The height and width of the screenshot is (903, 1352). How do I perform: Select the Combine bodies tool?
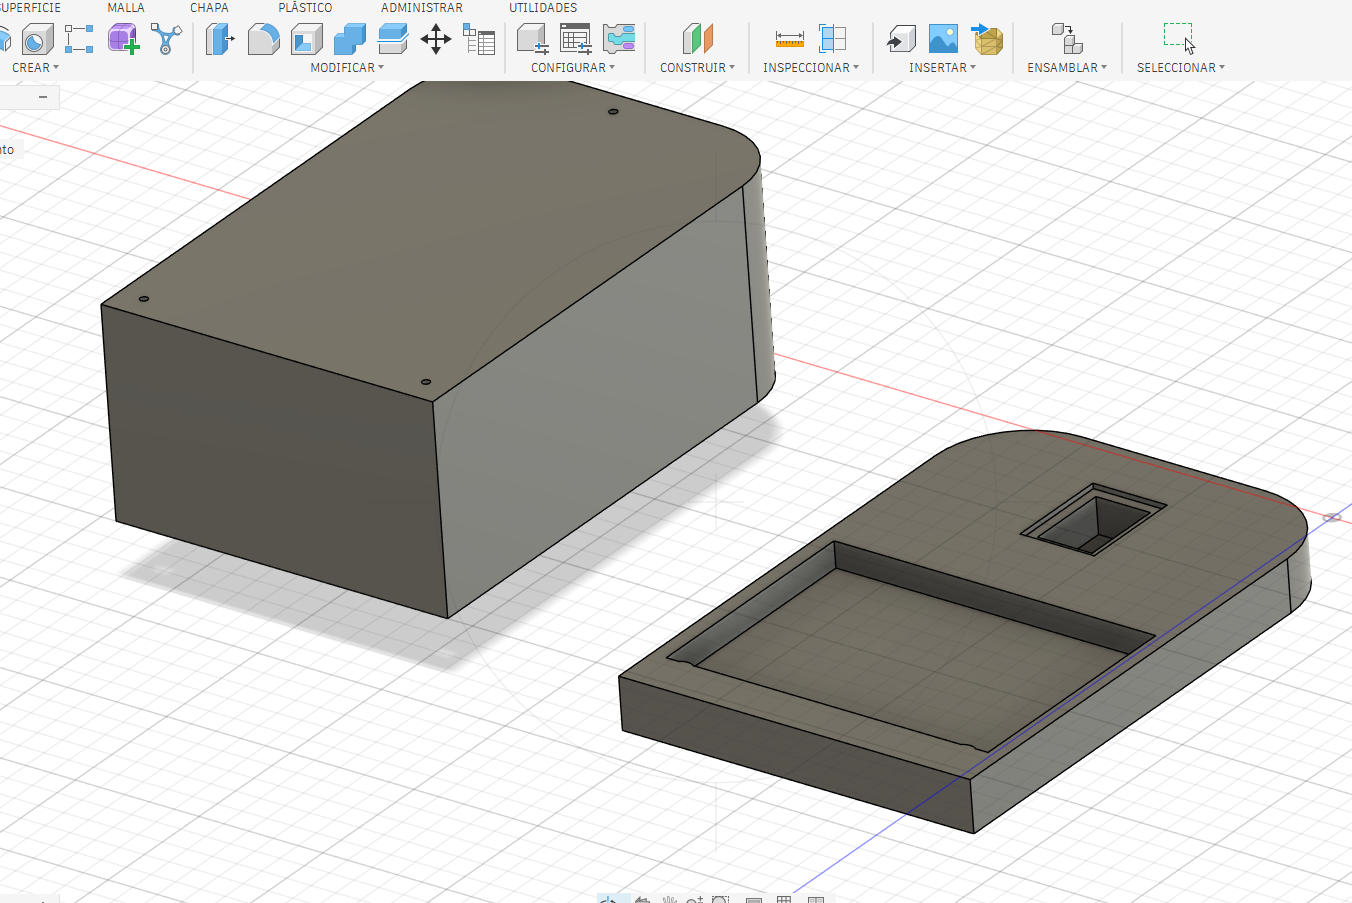pyautogui.click(x=349, y=40)
